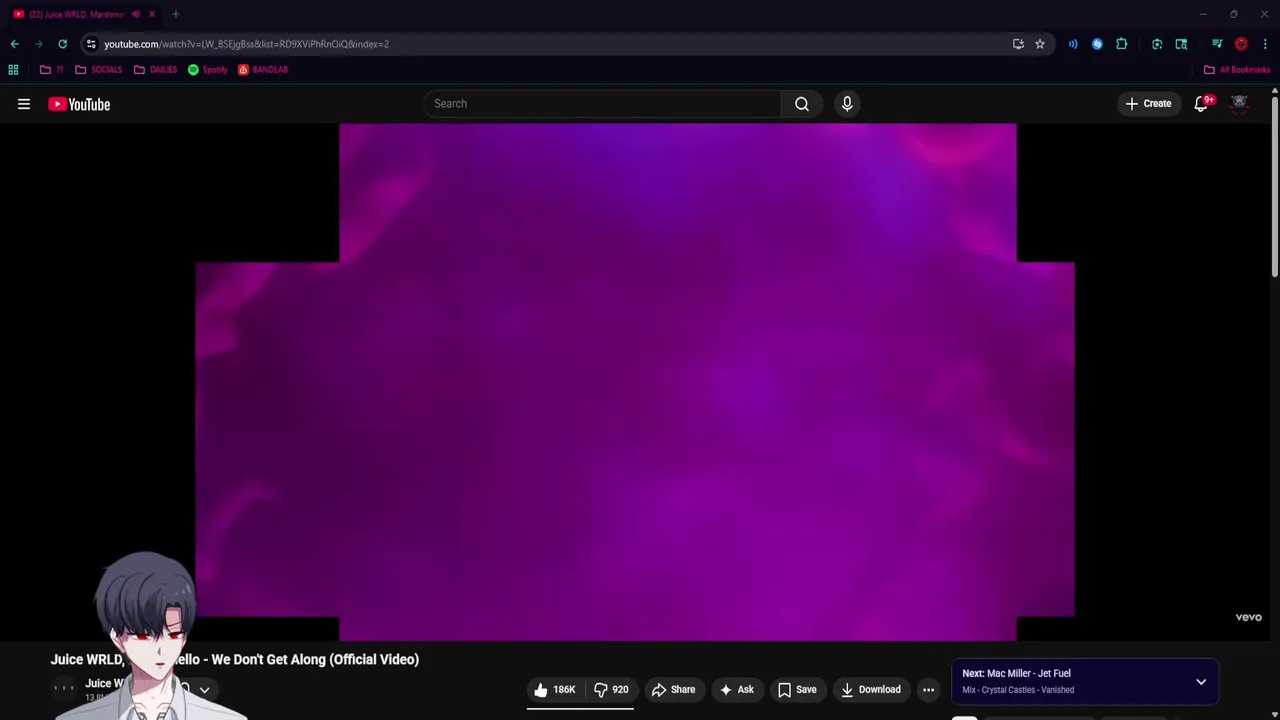Click the YouTube search input field

coord(602,104)
